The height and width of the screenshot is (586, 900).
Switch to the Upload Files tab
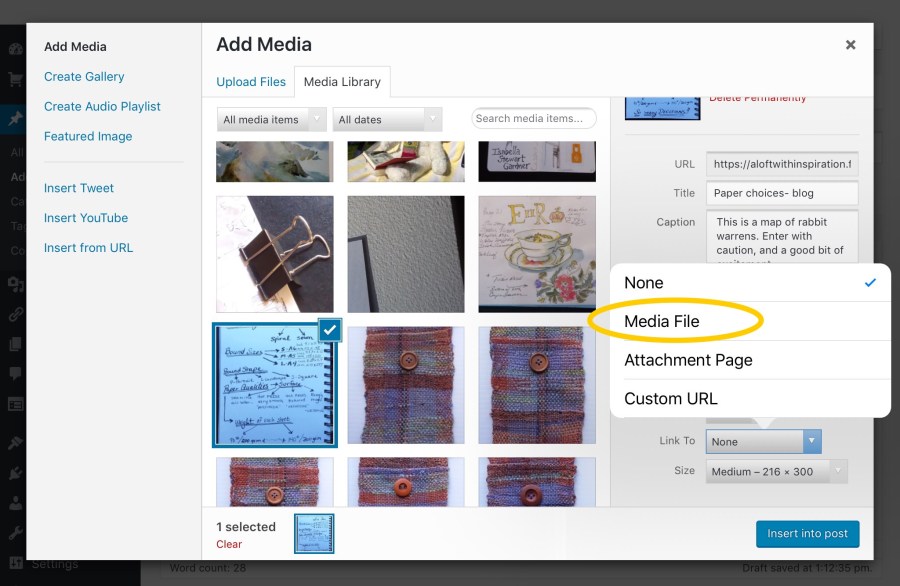(x=251, y=82)
